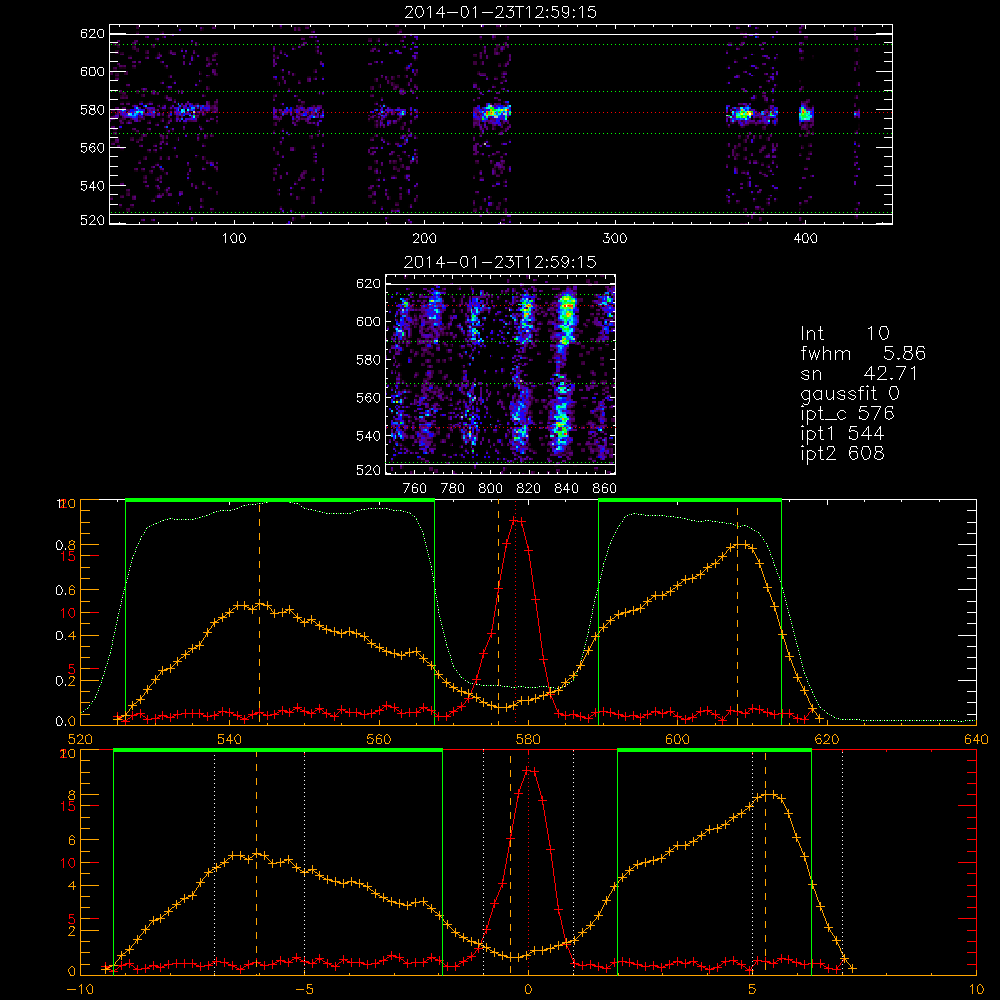Click the '780' x-axis label of middle image
Screen dimensions: 1000x1000
click(x=453, y=489)
